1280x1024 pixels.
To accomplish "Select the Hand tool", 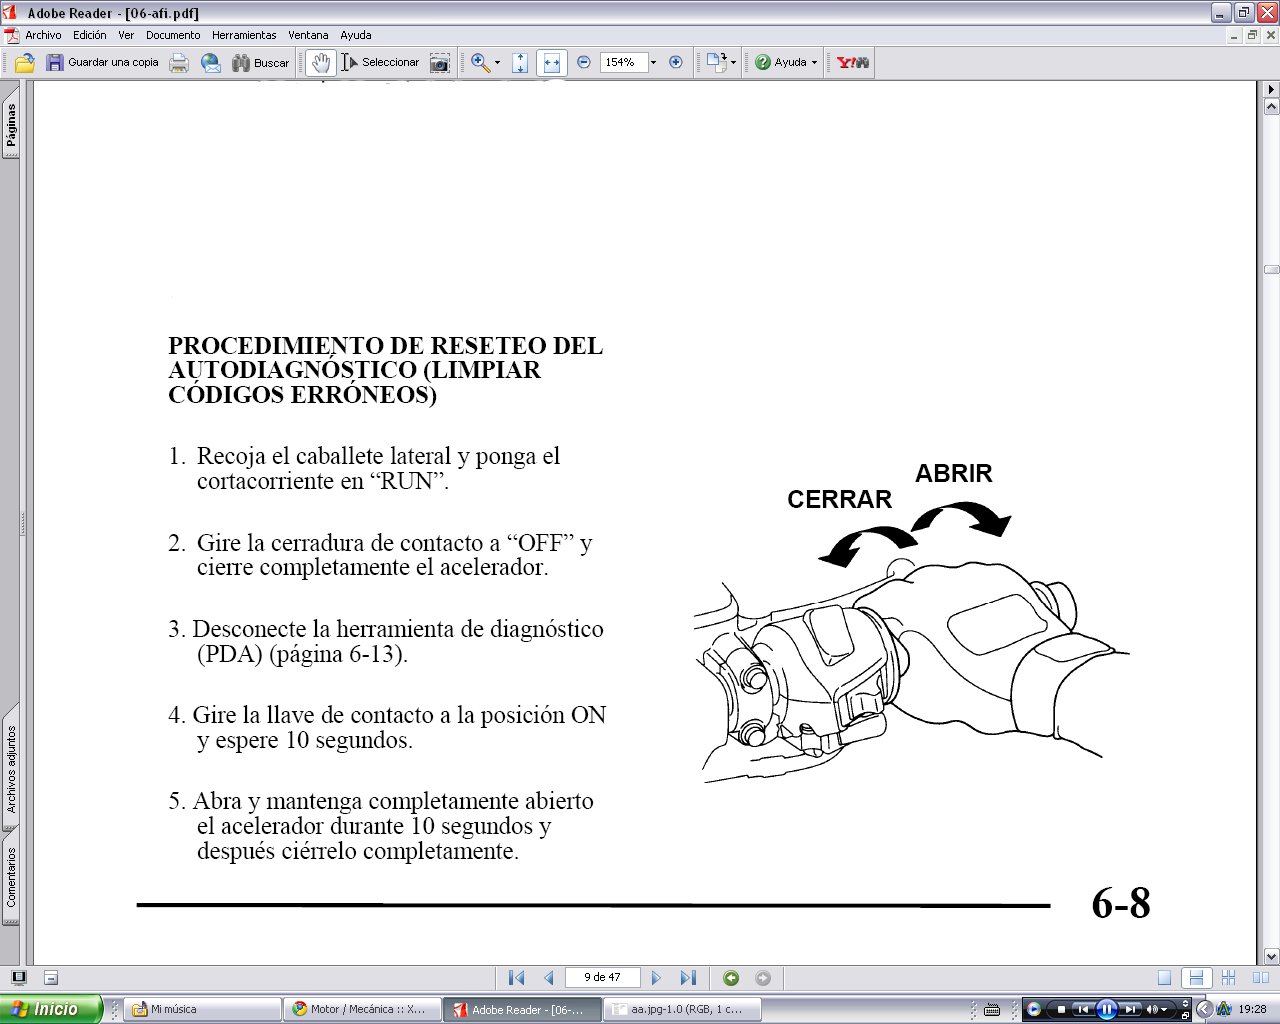I will click(x=320, y=62).
